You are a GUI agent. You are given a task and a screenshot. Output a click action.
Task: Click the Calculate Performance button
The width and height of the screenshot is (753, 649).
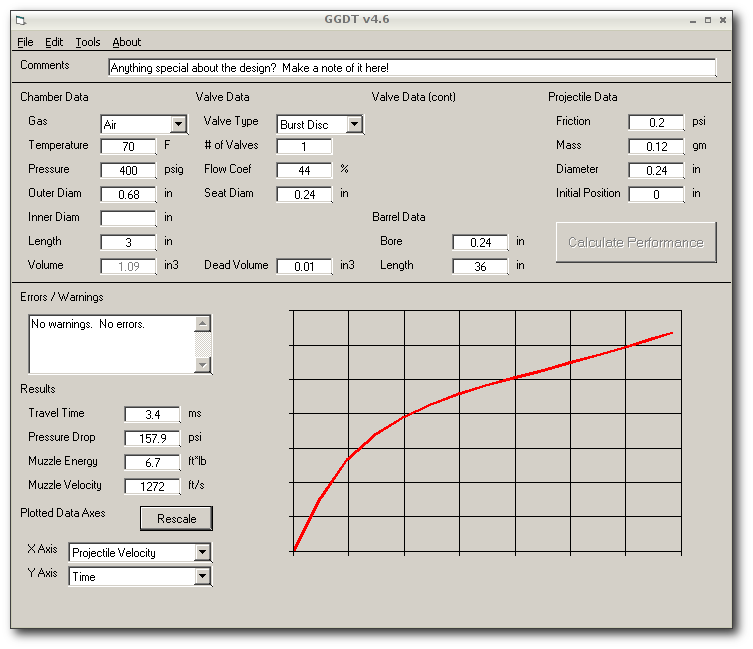636,242
